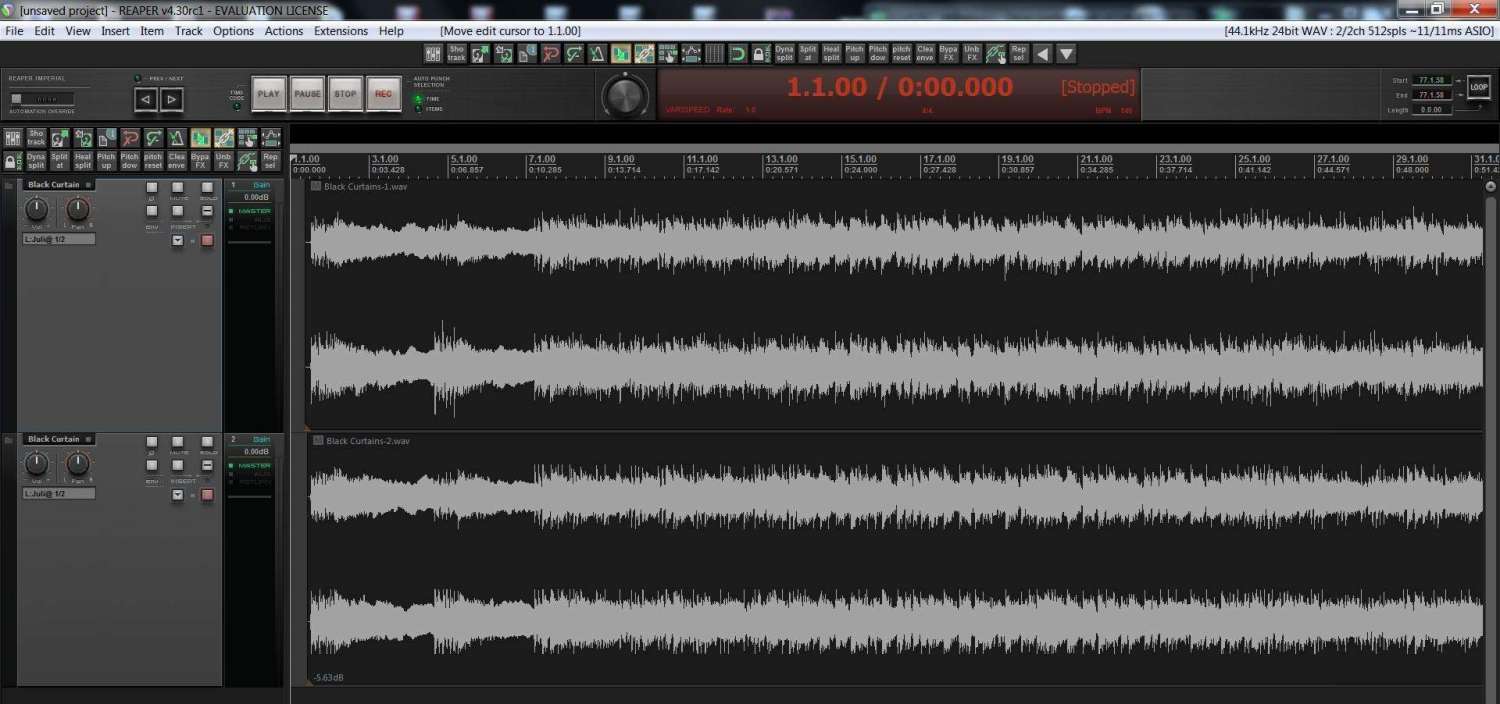Click 'Sho track' in toolbar above track list
1500x704 pixels.
tap(36, 138)
